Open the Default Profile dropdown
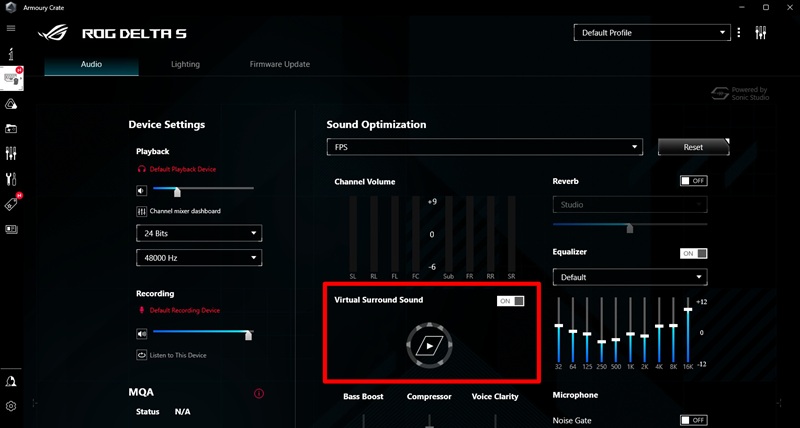800x428 pixels. tap(652, 33)
